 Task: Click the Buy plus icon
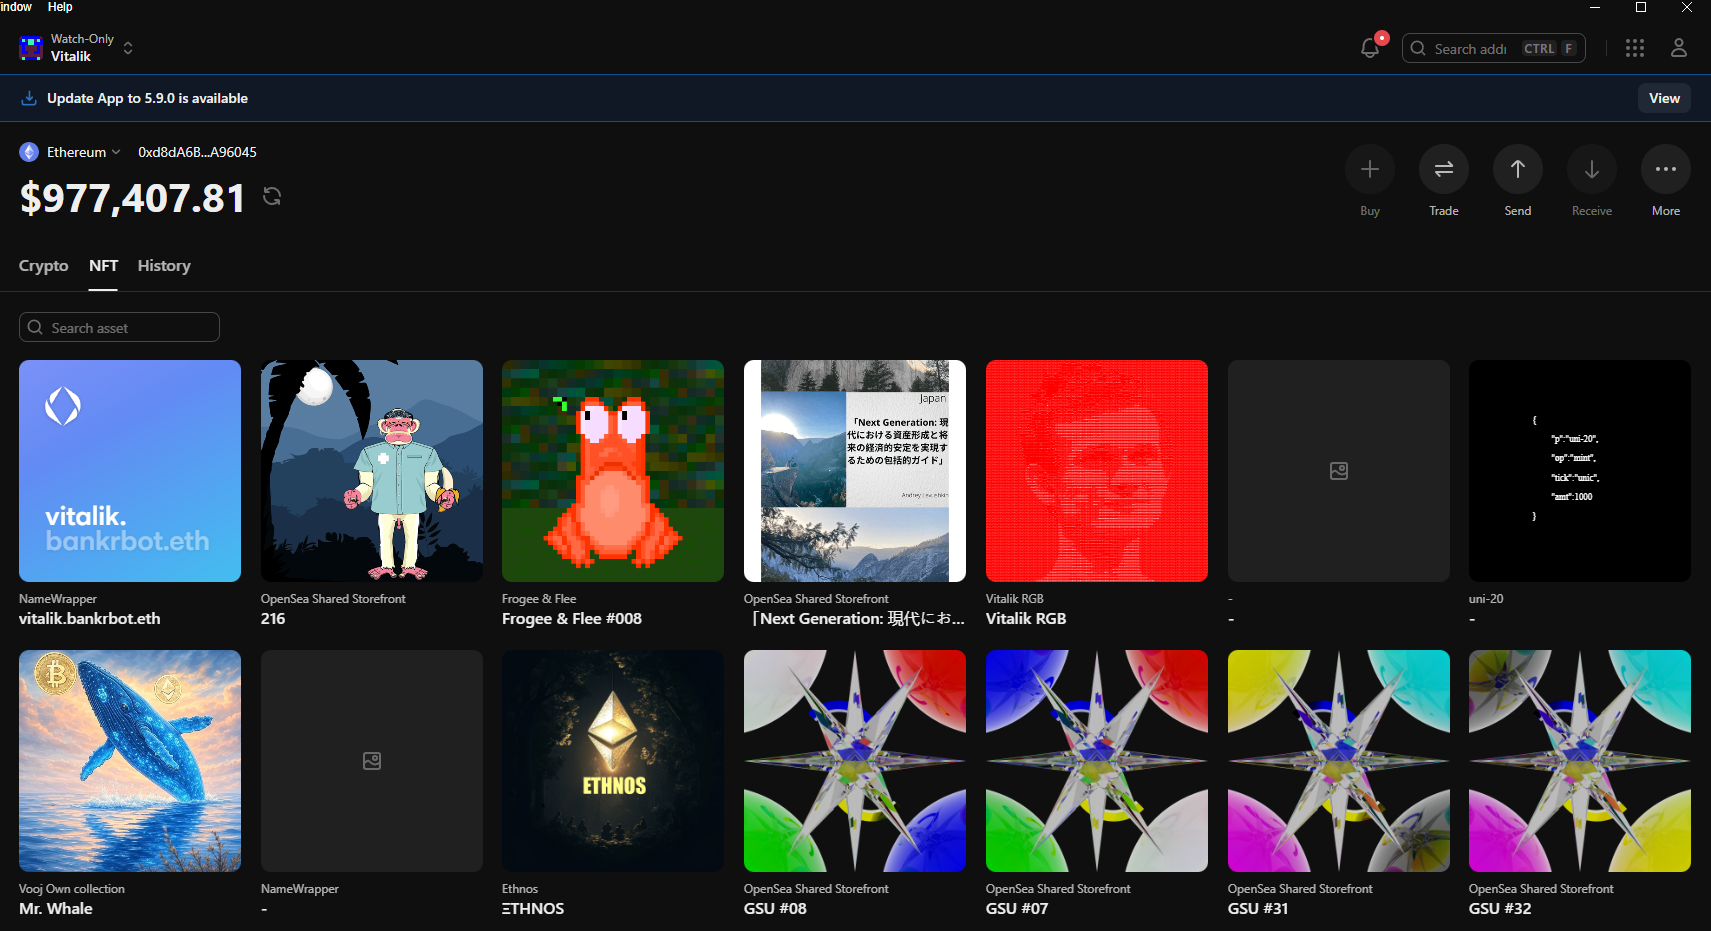1370,169
